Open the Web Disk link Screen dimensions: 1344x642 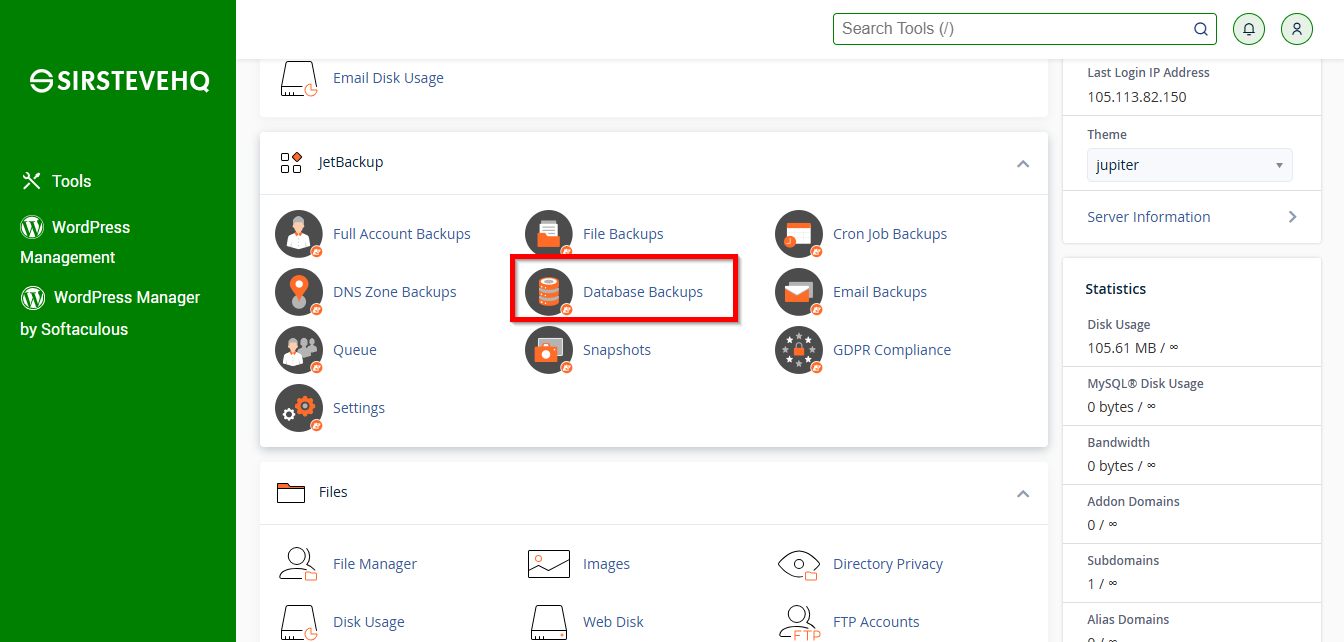[x=614, y=622]
